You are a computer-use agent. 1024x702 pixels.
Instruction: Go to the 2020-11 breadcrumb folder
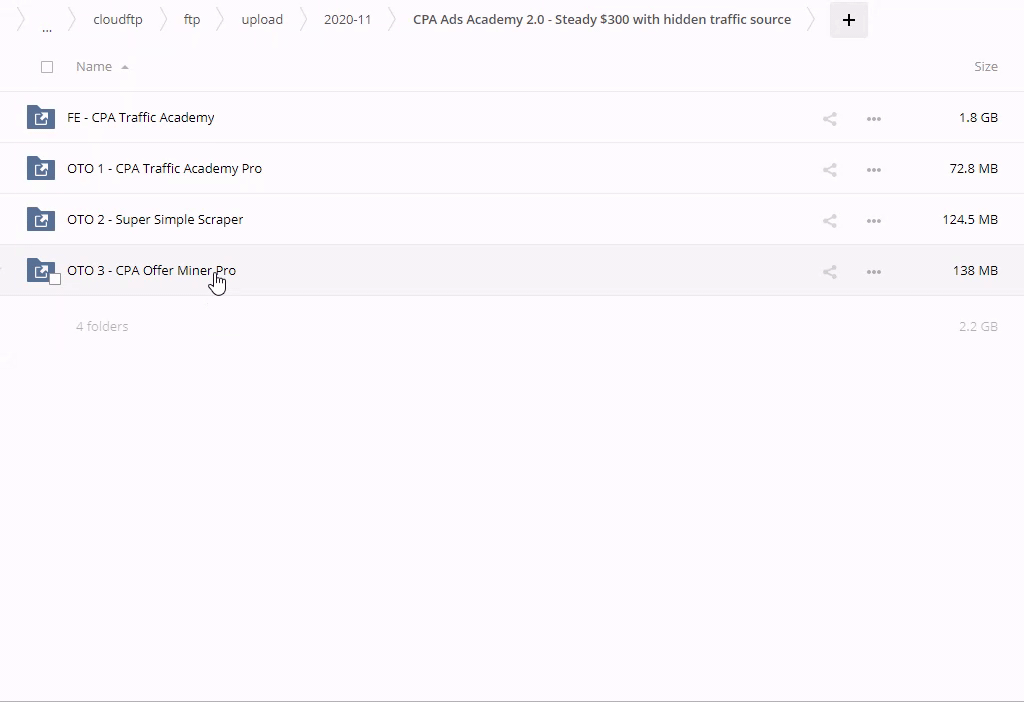pyautogui.click(x=347, y=20)
